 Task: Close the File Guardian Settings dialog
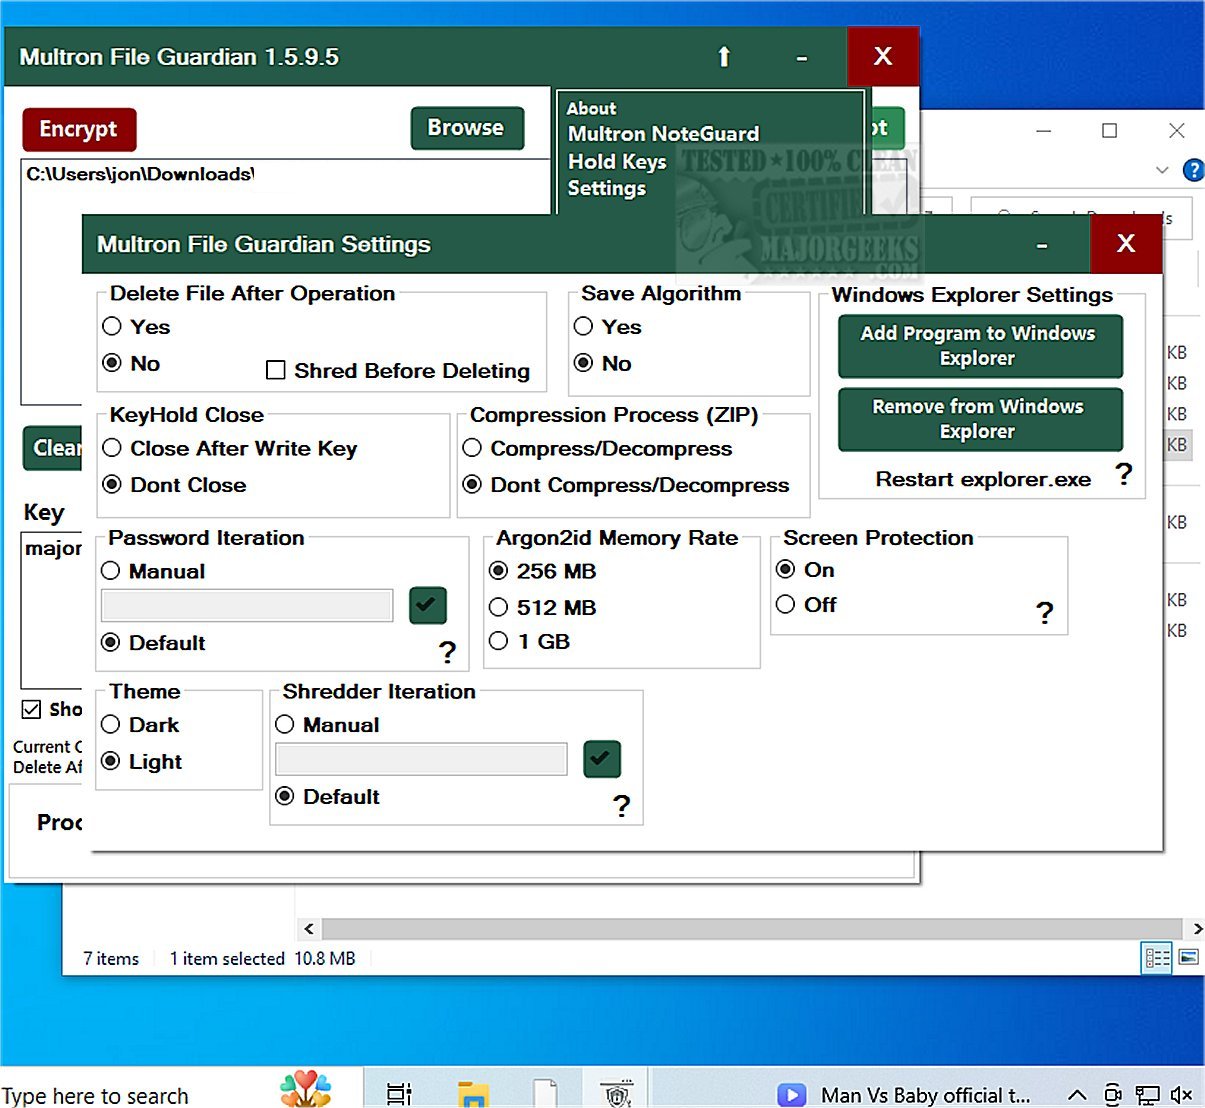point(1126,244)
